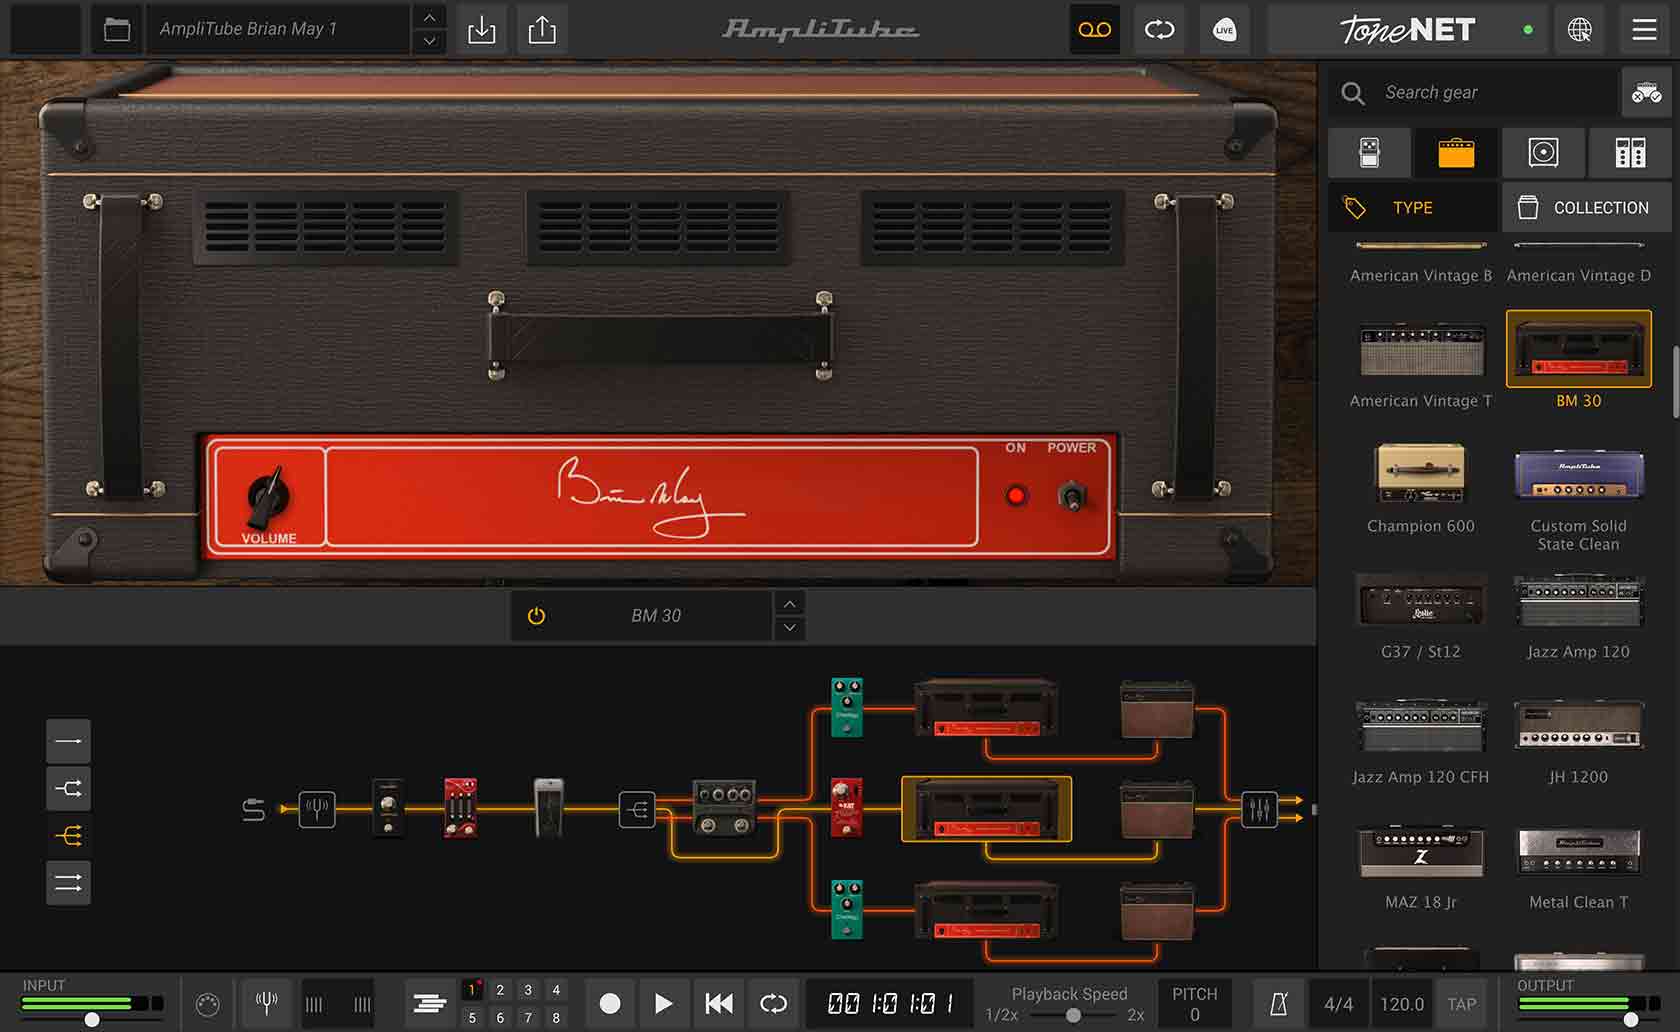
Task: Select previous preset with up arrow
Action: click(x=429, y=18)
